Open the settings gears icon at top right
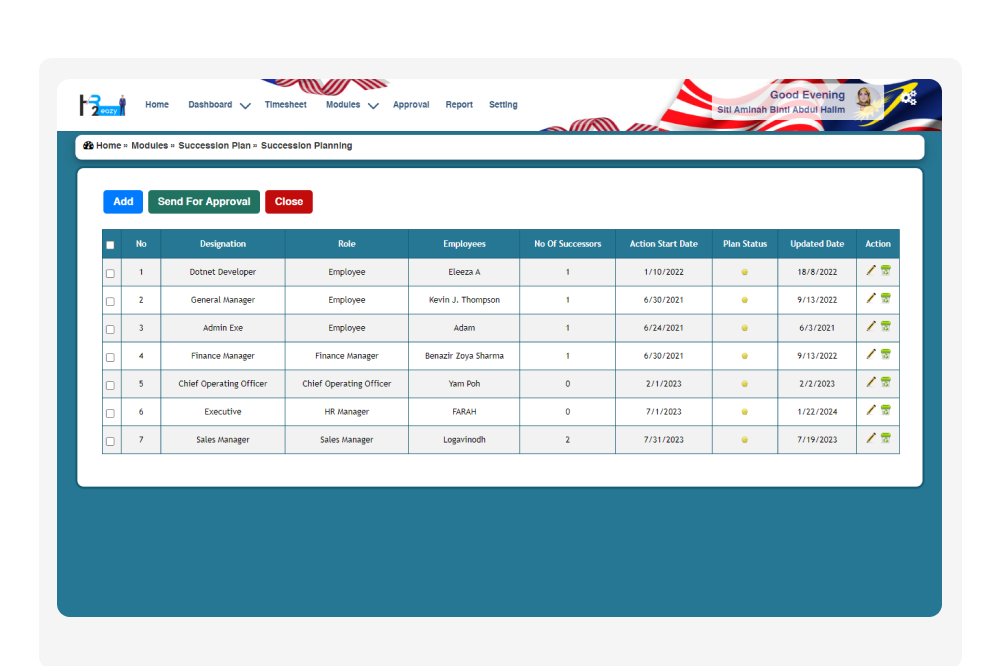 908,97
